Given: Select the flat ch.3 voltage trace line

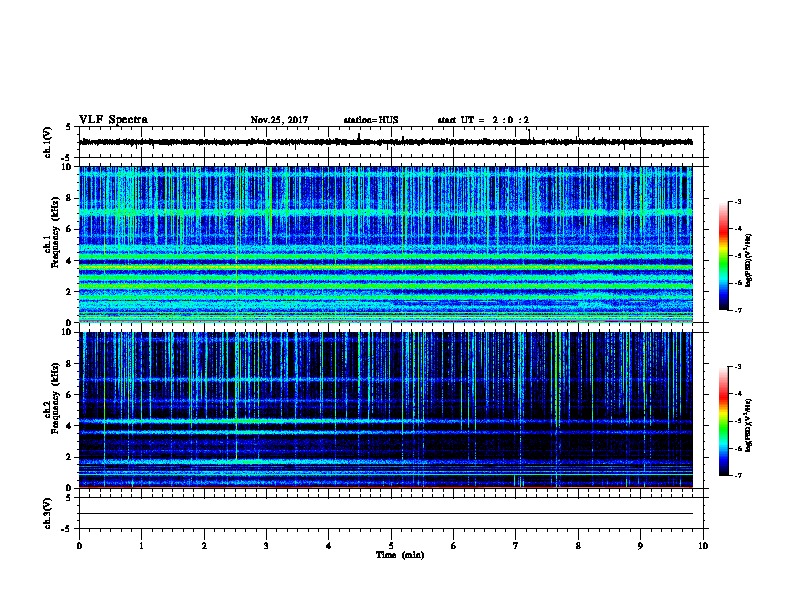Looking at the screenshot, I should point(386,514).
